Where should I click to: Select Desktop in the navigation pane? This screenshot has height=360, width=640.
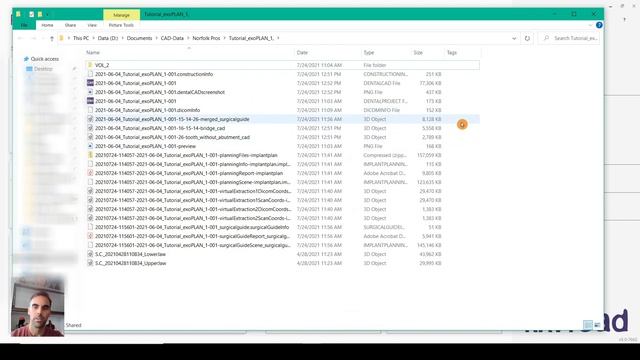point(43,69)
